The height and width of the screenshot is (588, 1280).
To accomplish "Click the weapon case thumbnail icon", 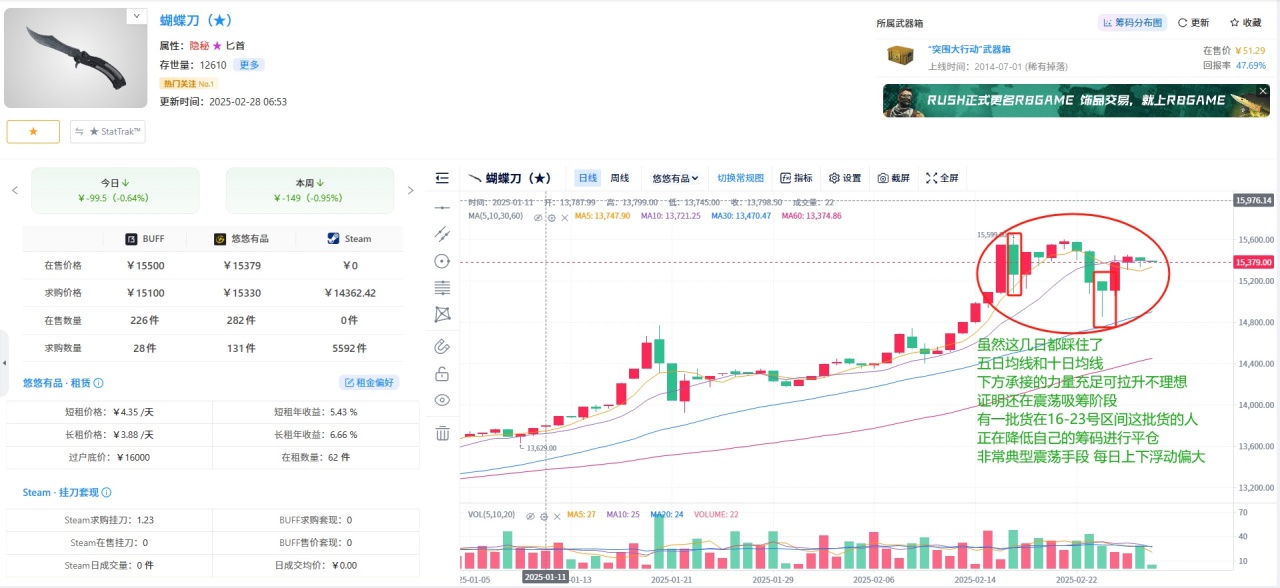I will pyautogui.click(x=900, y=57).
